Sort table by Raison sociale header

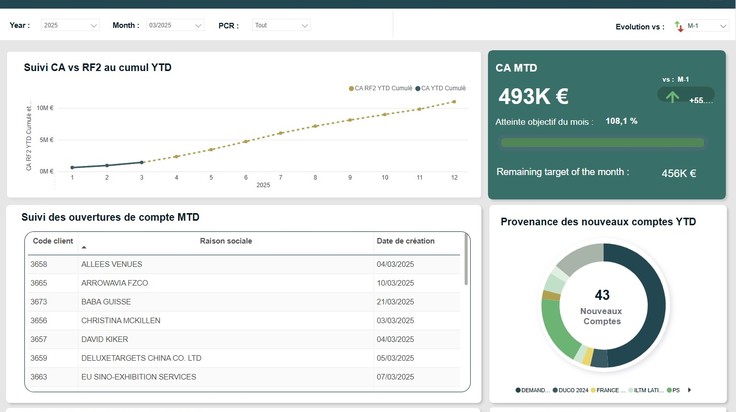(x=226, y=241)
